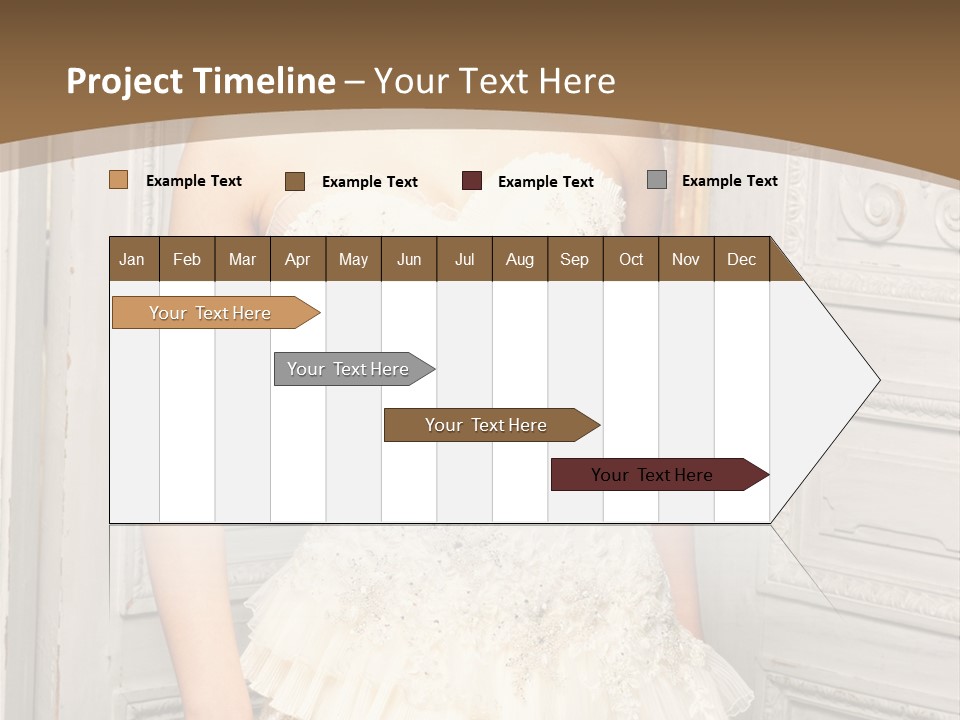The height and width of the screenshot is (720, 960).
Task: Select the Aug month header
Action: (x=520, y=259)
